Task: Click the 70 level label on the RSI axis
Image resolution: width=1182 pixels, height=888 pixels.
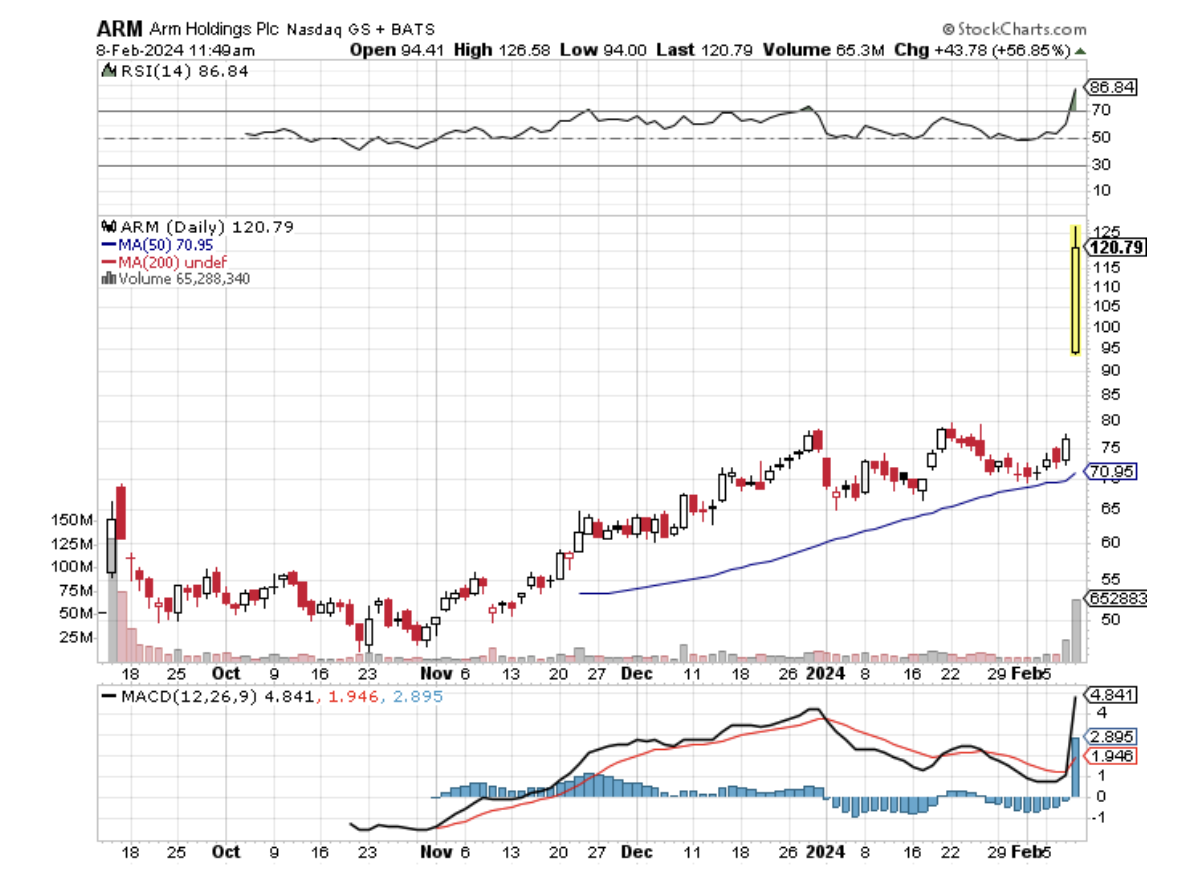Action: (1101, 110)
